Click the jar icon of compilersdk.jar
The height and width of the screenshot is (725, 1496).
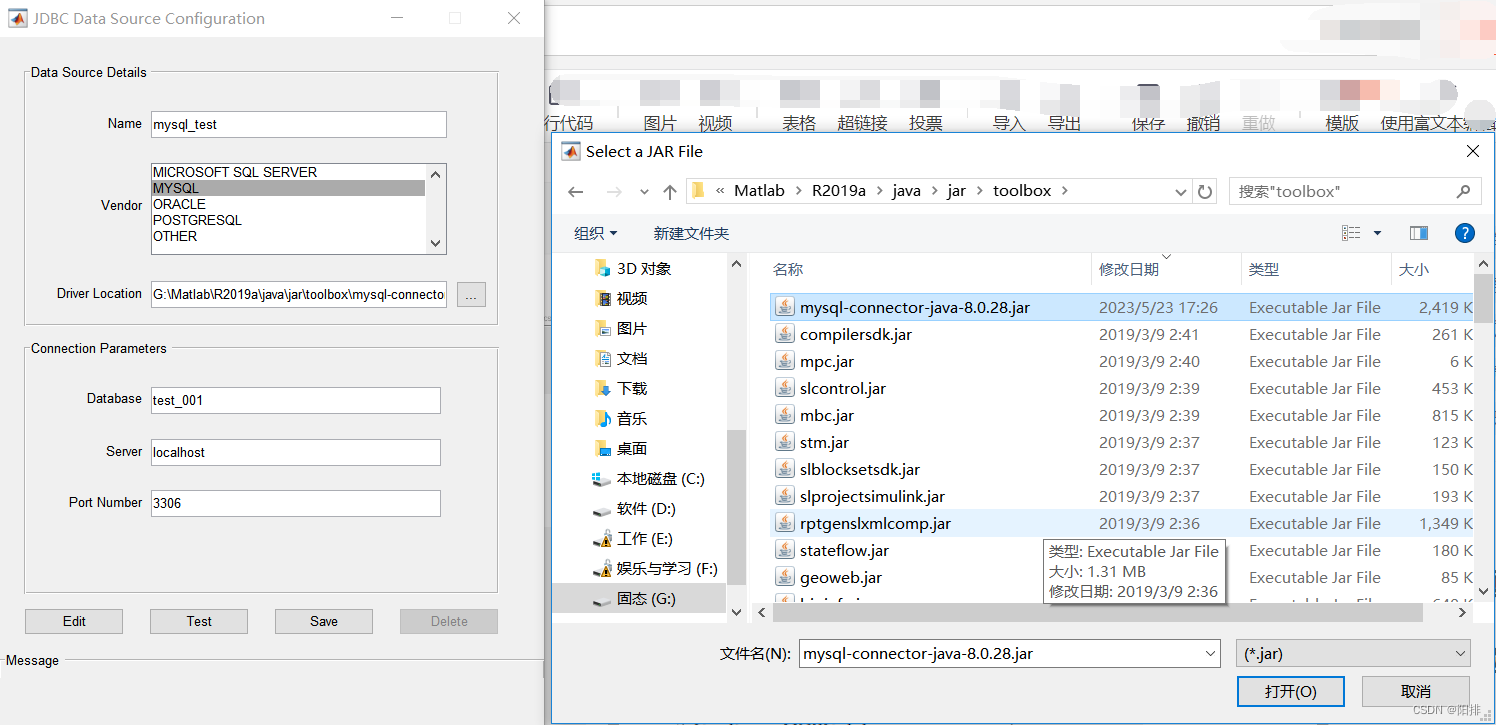click(x=785, y=335)
